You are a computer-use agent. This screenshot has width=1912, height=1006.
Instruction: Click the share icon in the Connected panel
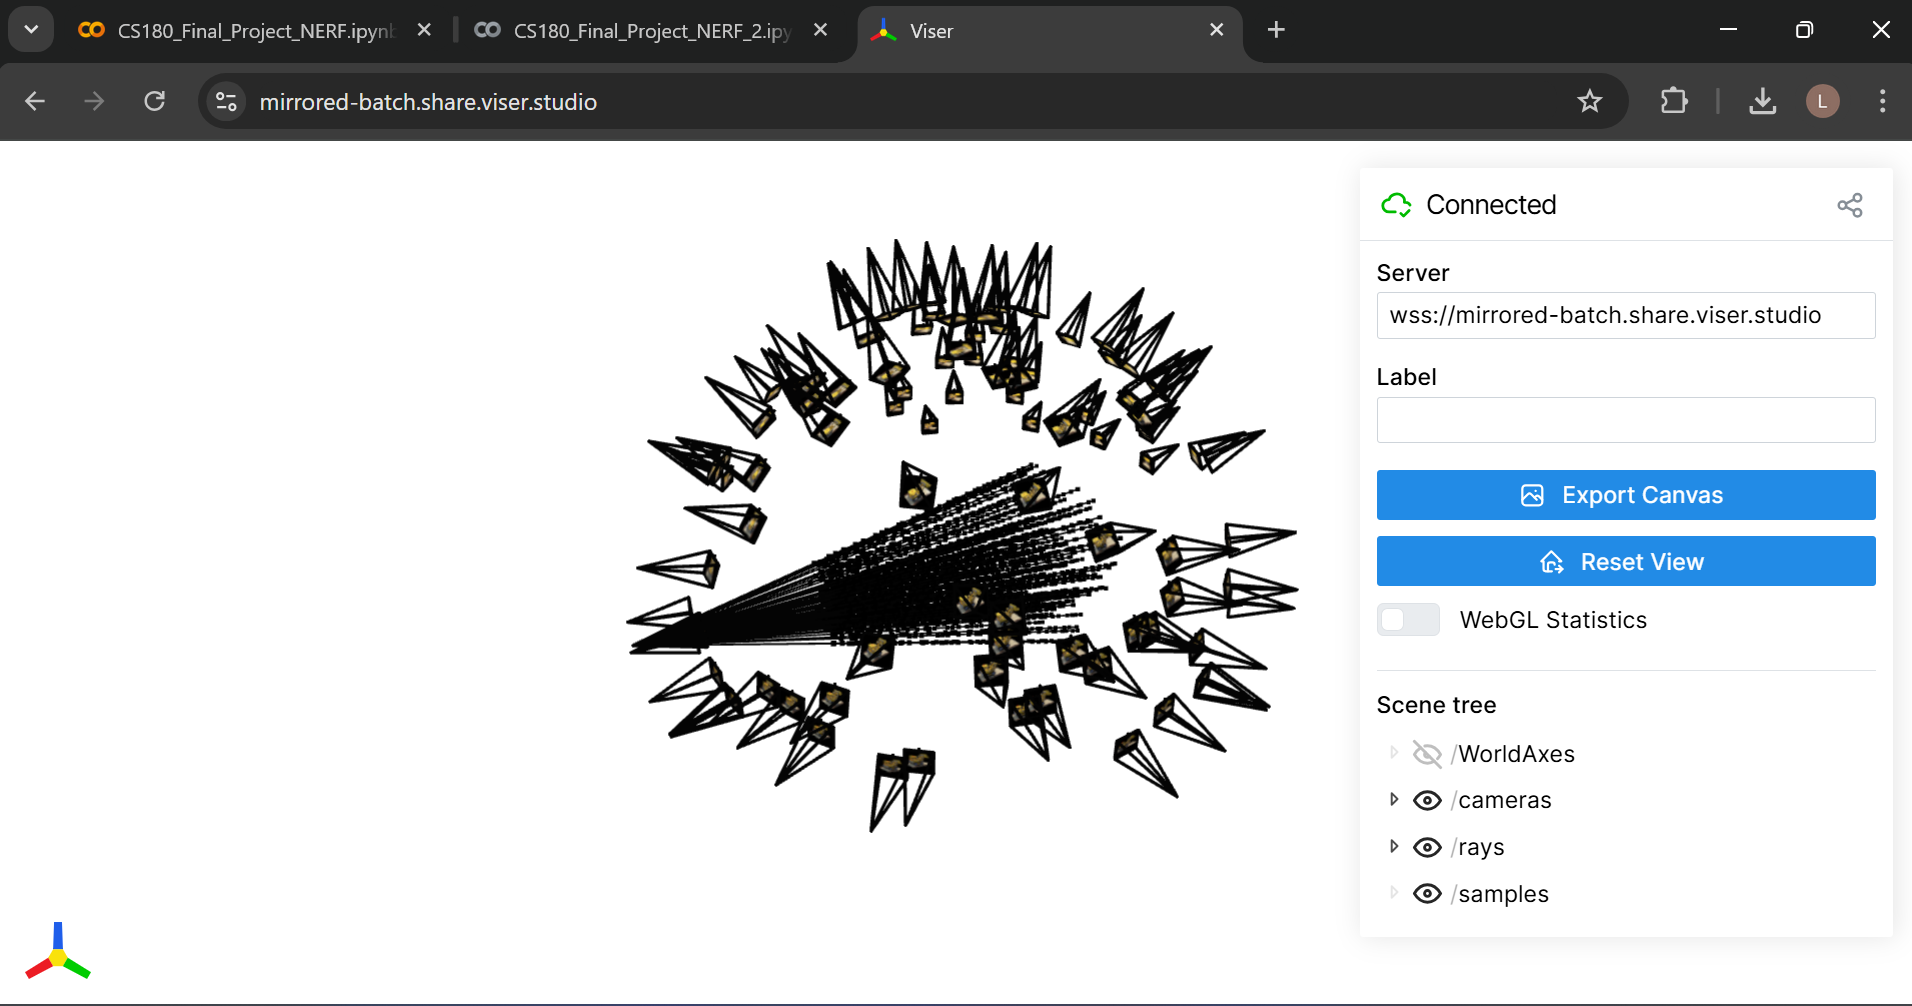tap(1849, 205)
